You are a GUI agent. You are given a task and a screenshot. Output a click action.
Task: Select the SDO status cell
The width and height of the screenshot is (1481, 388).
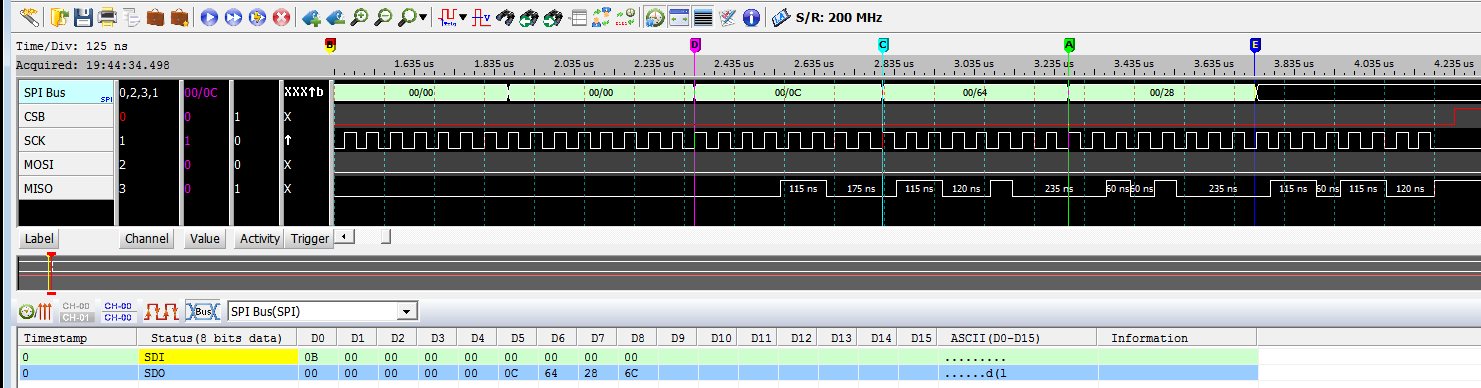(x=218, y=373)
